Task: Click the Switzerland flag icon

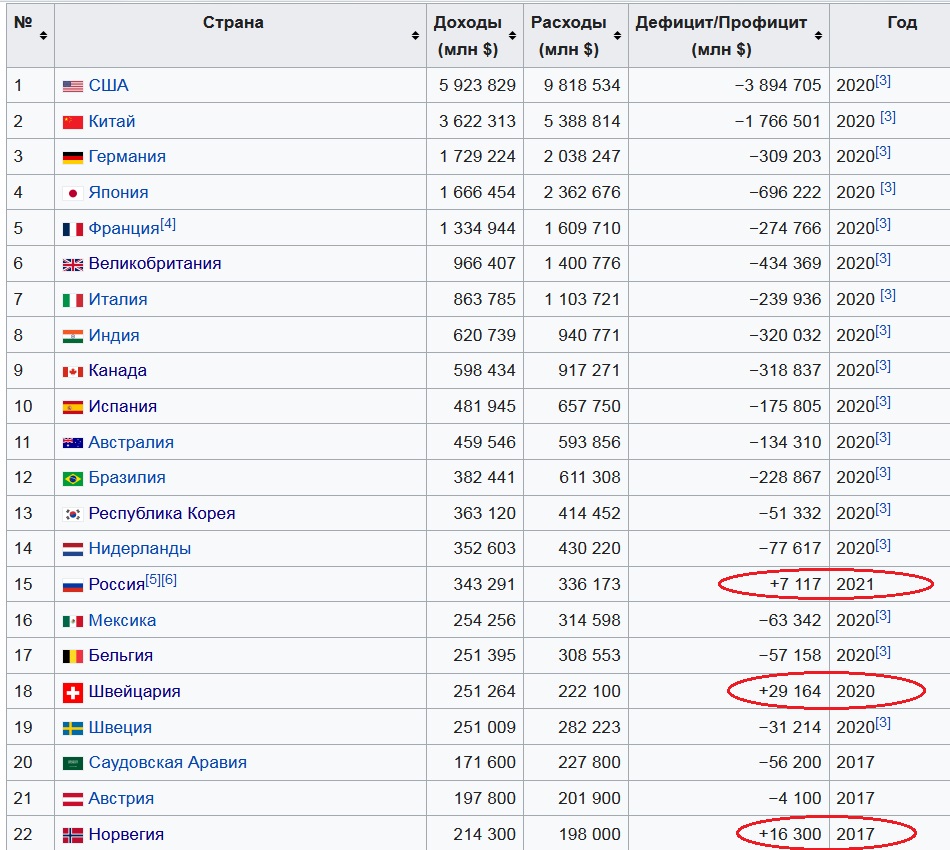Action: (x=73, y=692)
